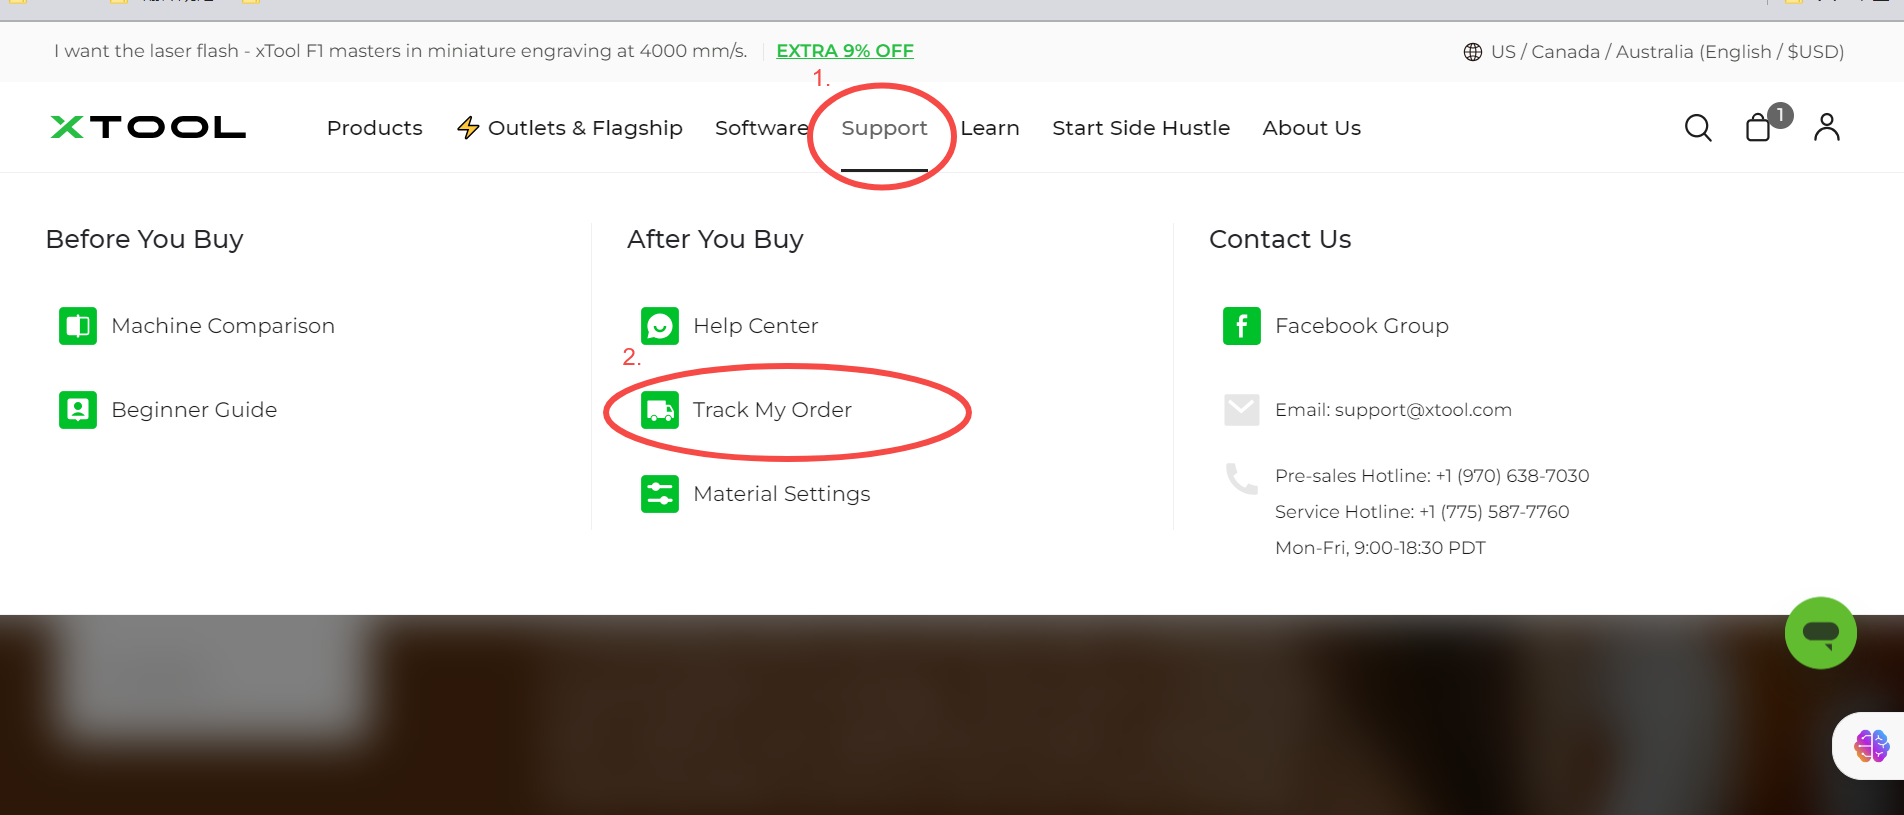This screenshot has height=815, width=1904.
Task: Click the EXTRA 9% OFF link
Action: [844, 51]
